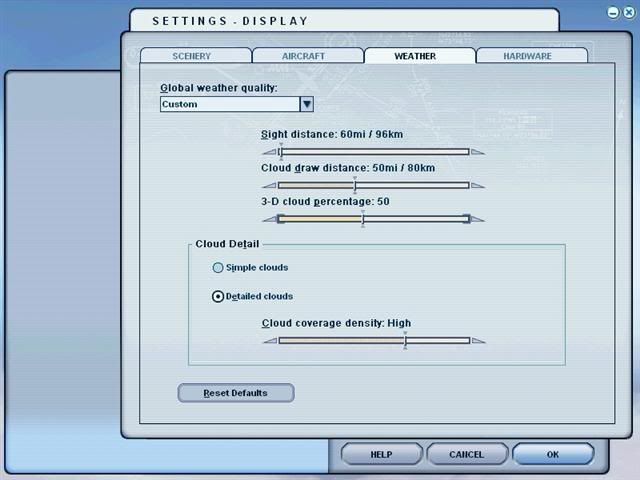
Task: Raise Cloud coverage density with right arrow
Action: point(478,341)
